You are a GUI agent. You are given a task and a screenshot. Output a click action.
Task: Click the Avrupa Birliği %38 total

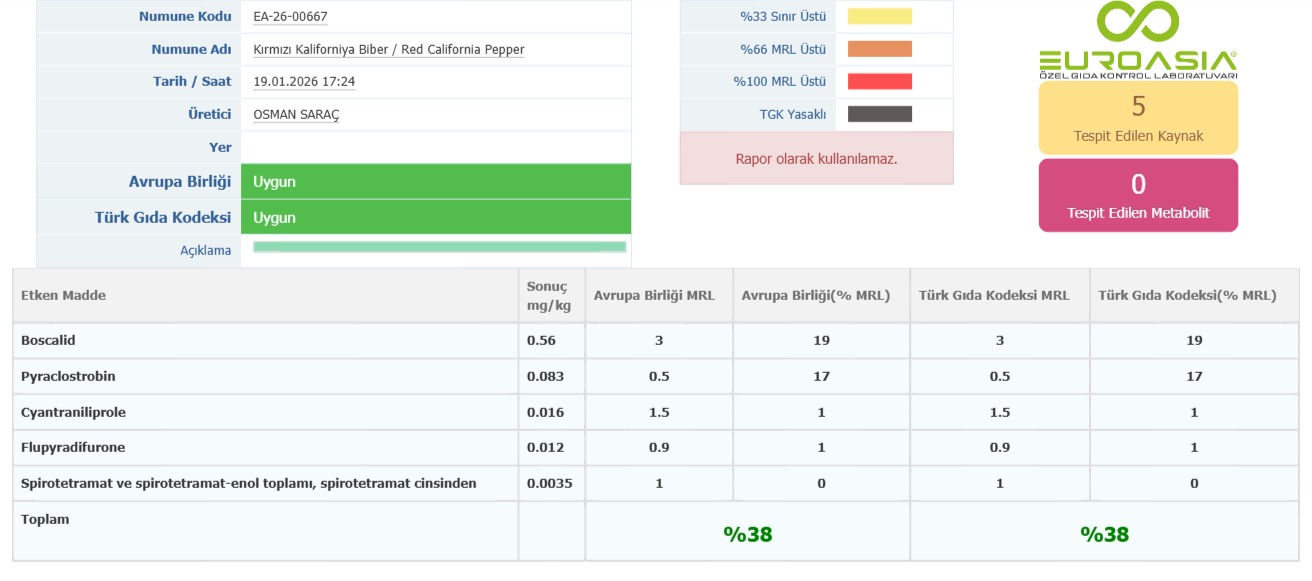tap(748, 534)
